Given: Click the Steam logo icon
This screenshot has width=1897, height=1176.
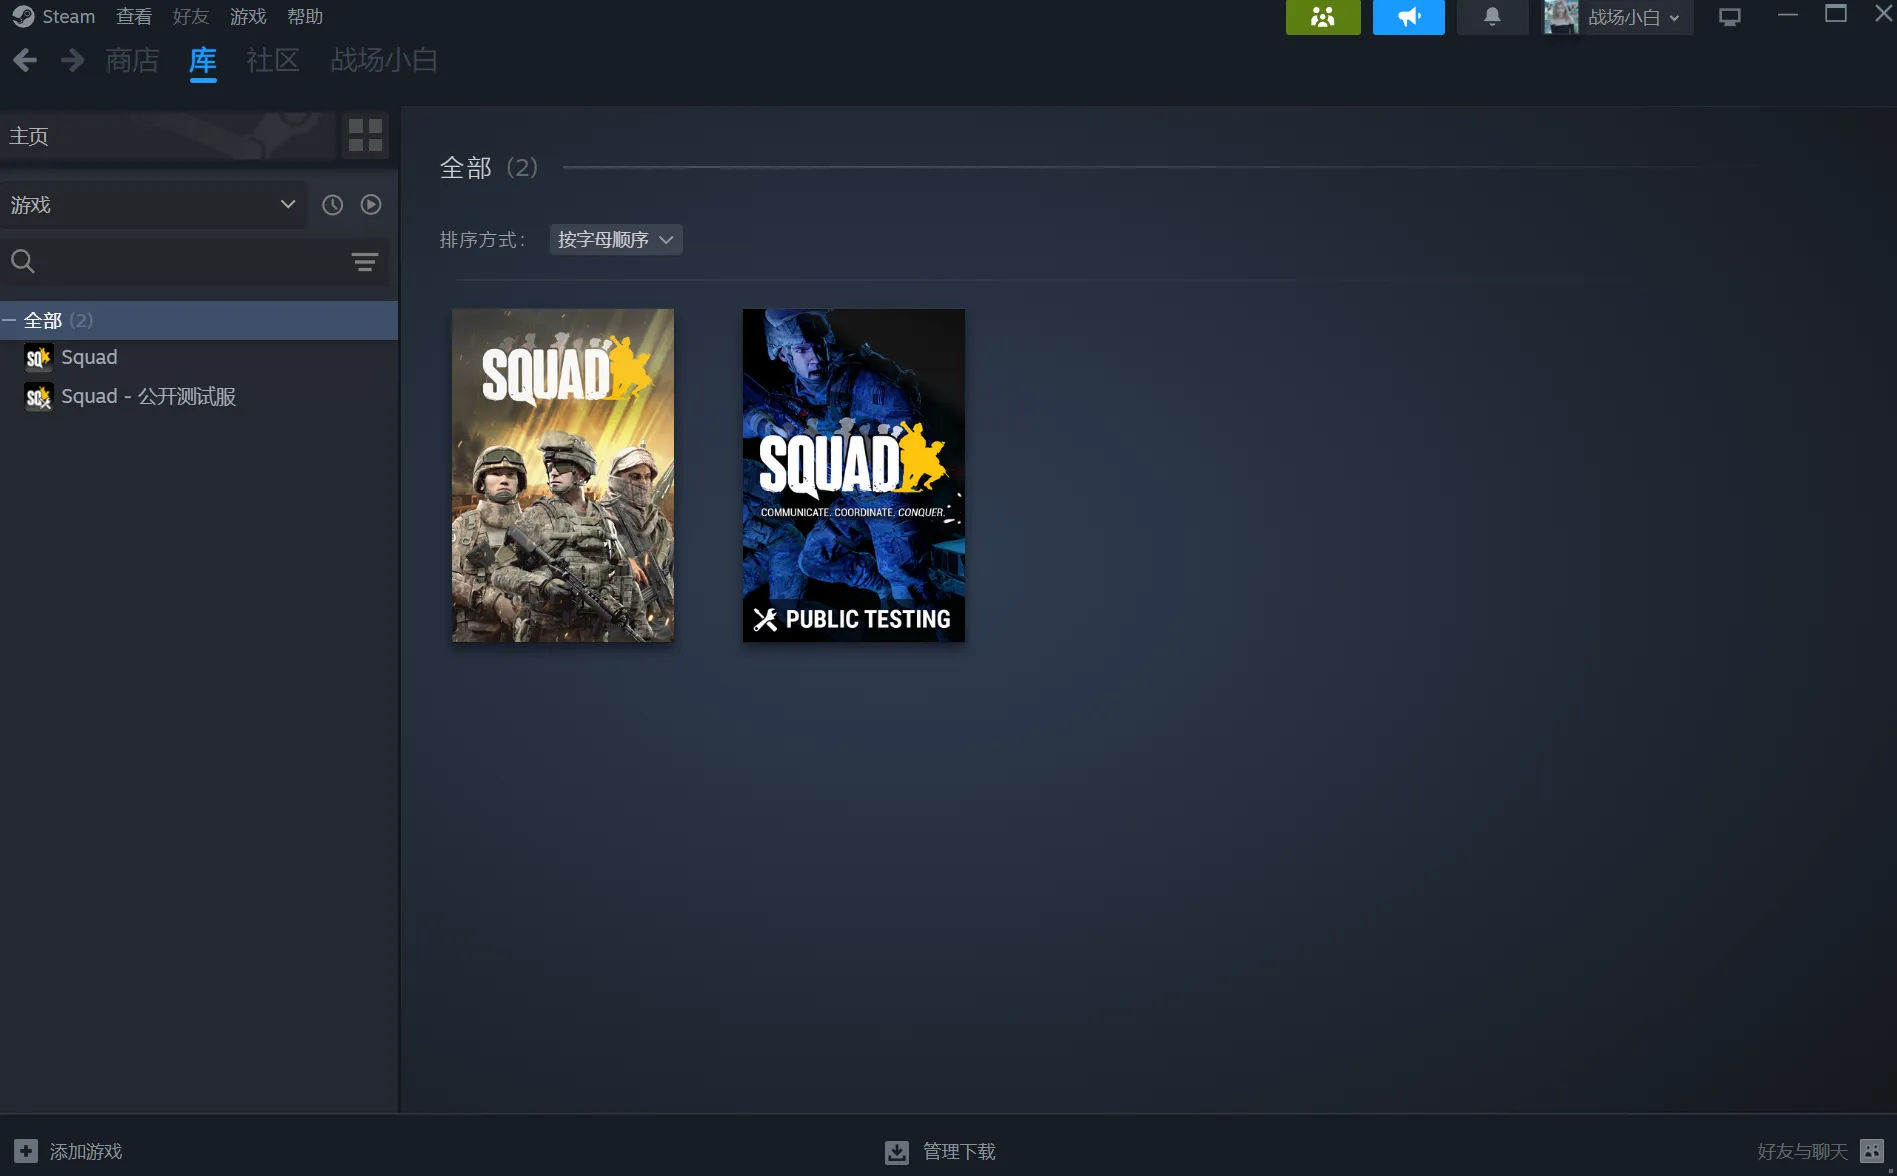Looking at the screenshot, I should 23,16.
